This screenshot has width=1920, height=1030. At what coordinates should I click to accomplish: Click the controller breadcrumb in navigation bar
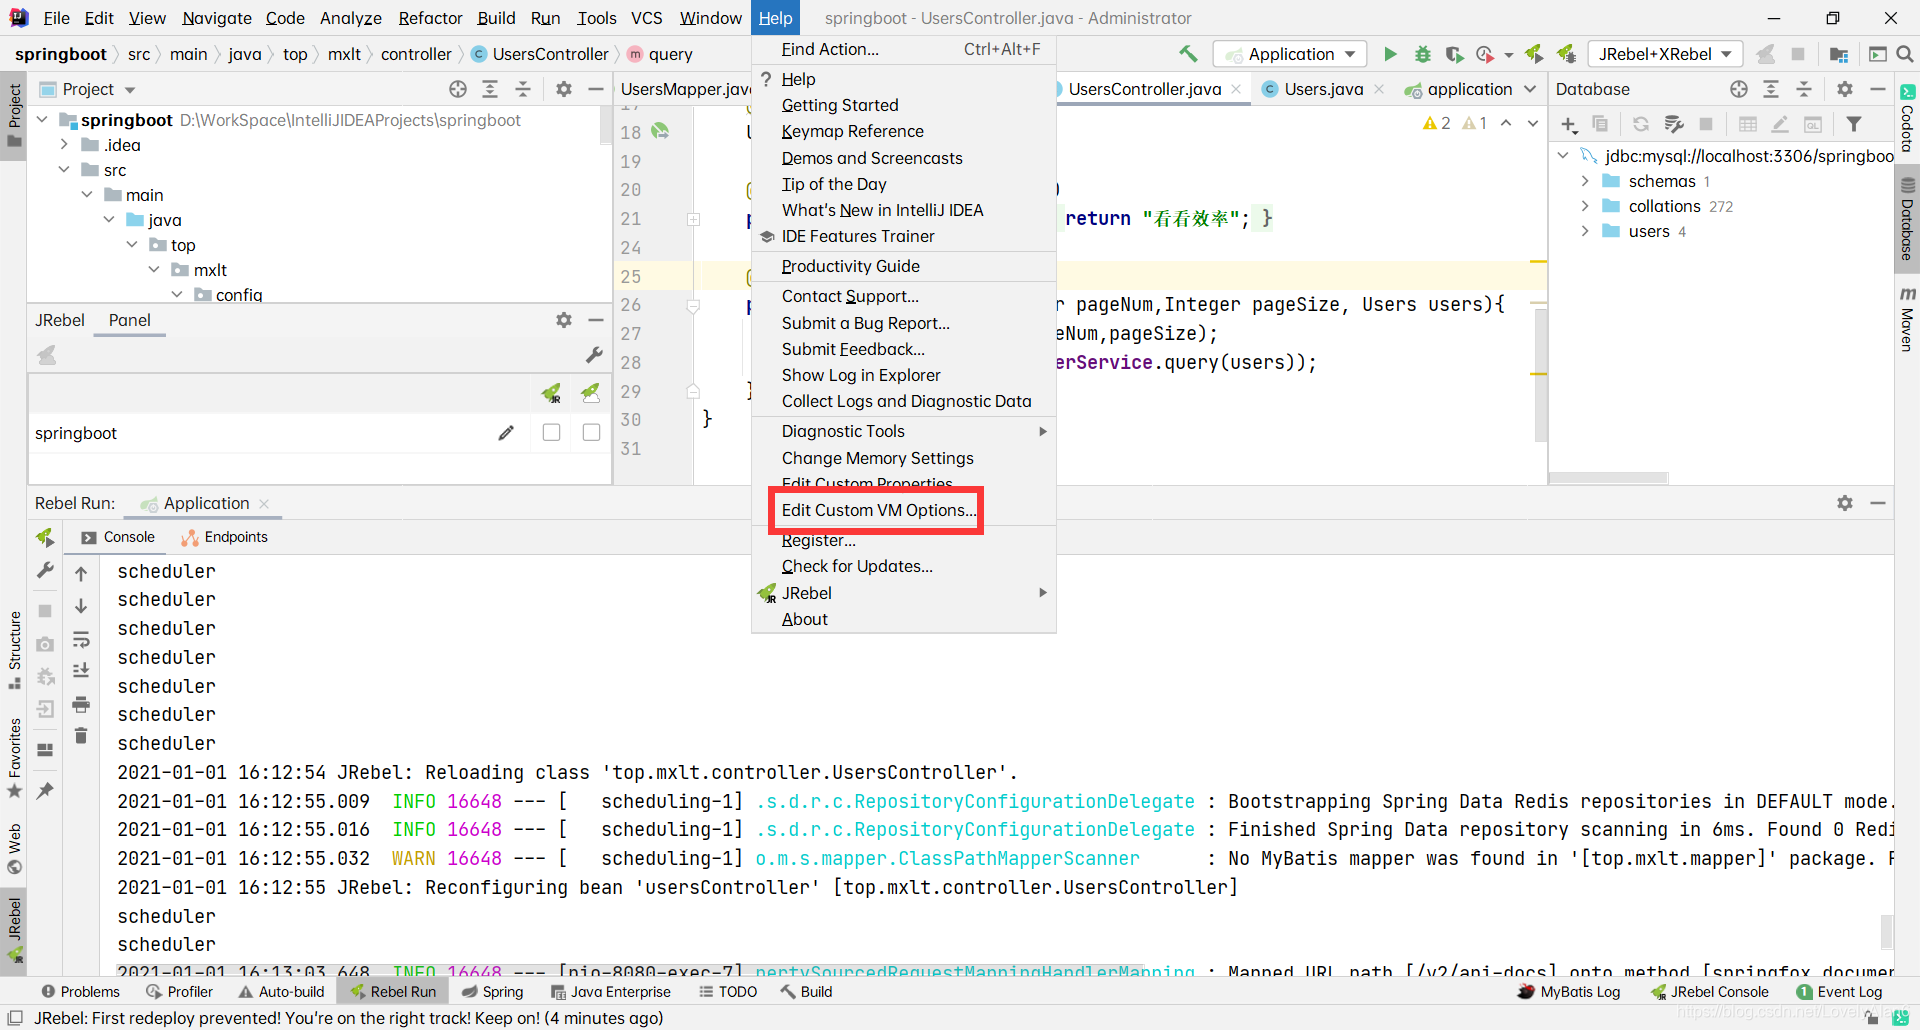tap(416, 54)
